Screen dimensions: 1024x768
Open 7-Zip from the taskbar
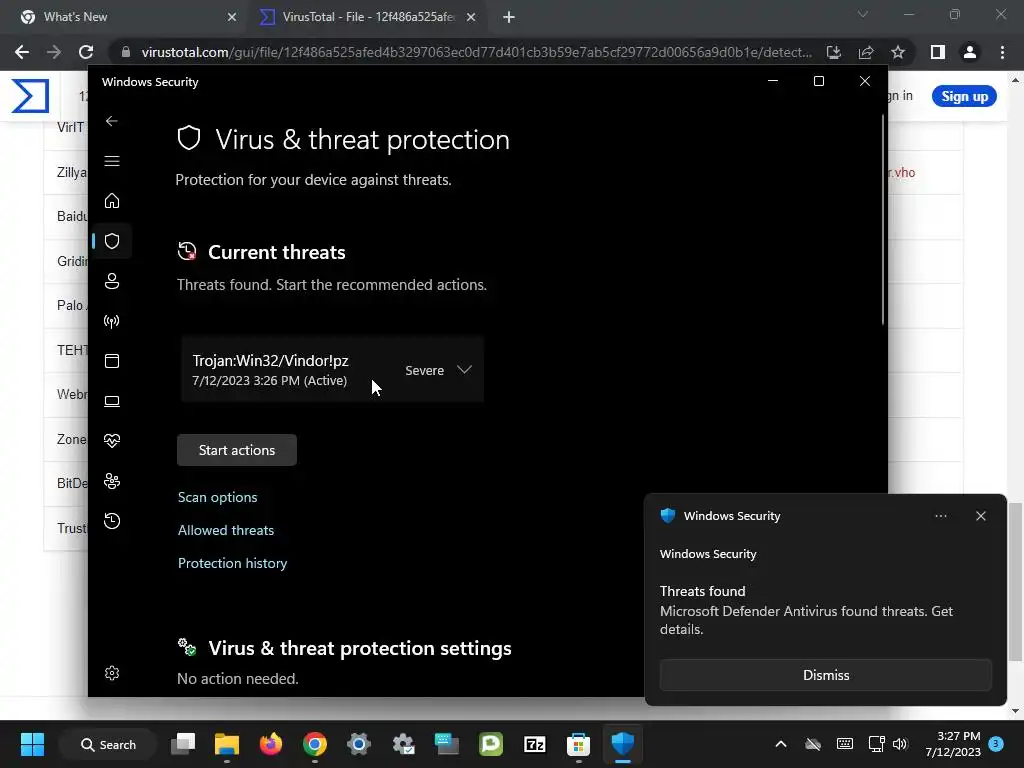pos(534,744)
